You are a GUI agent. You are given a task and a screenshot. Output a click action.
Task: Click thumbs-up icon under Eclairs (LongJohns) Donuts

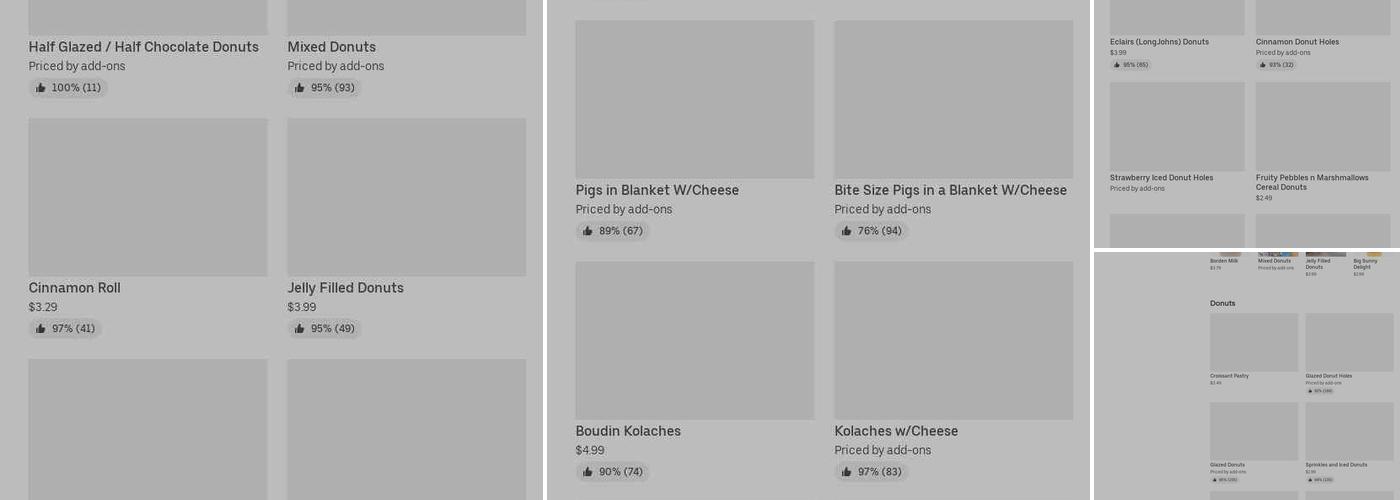1117,65
